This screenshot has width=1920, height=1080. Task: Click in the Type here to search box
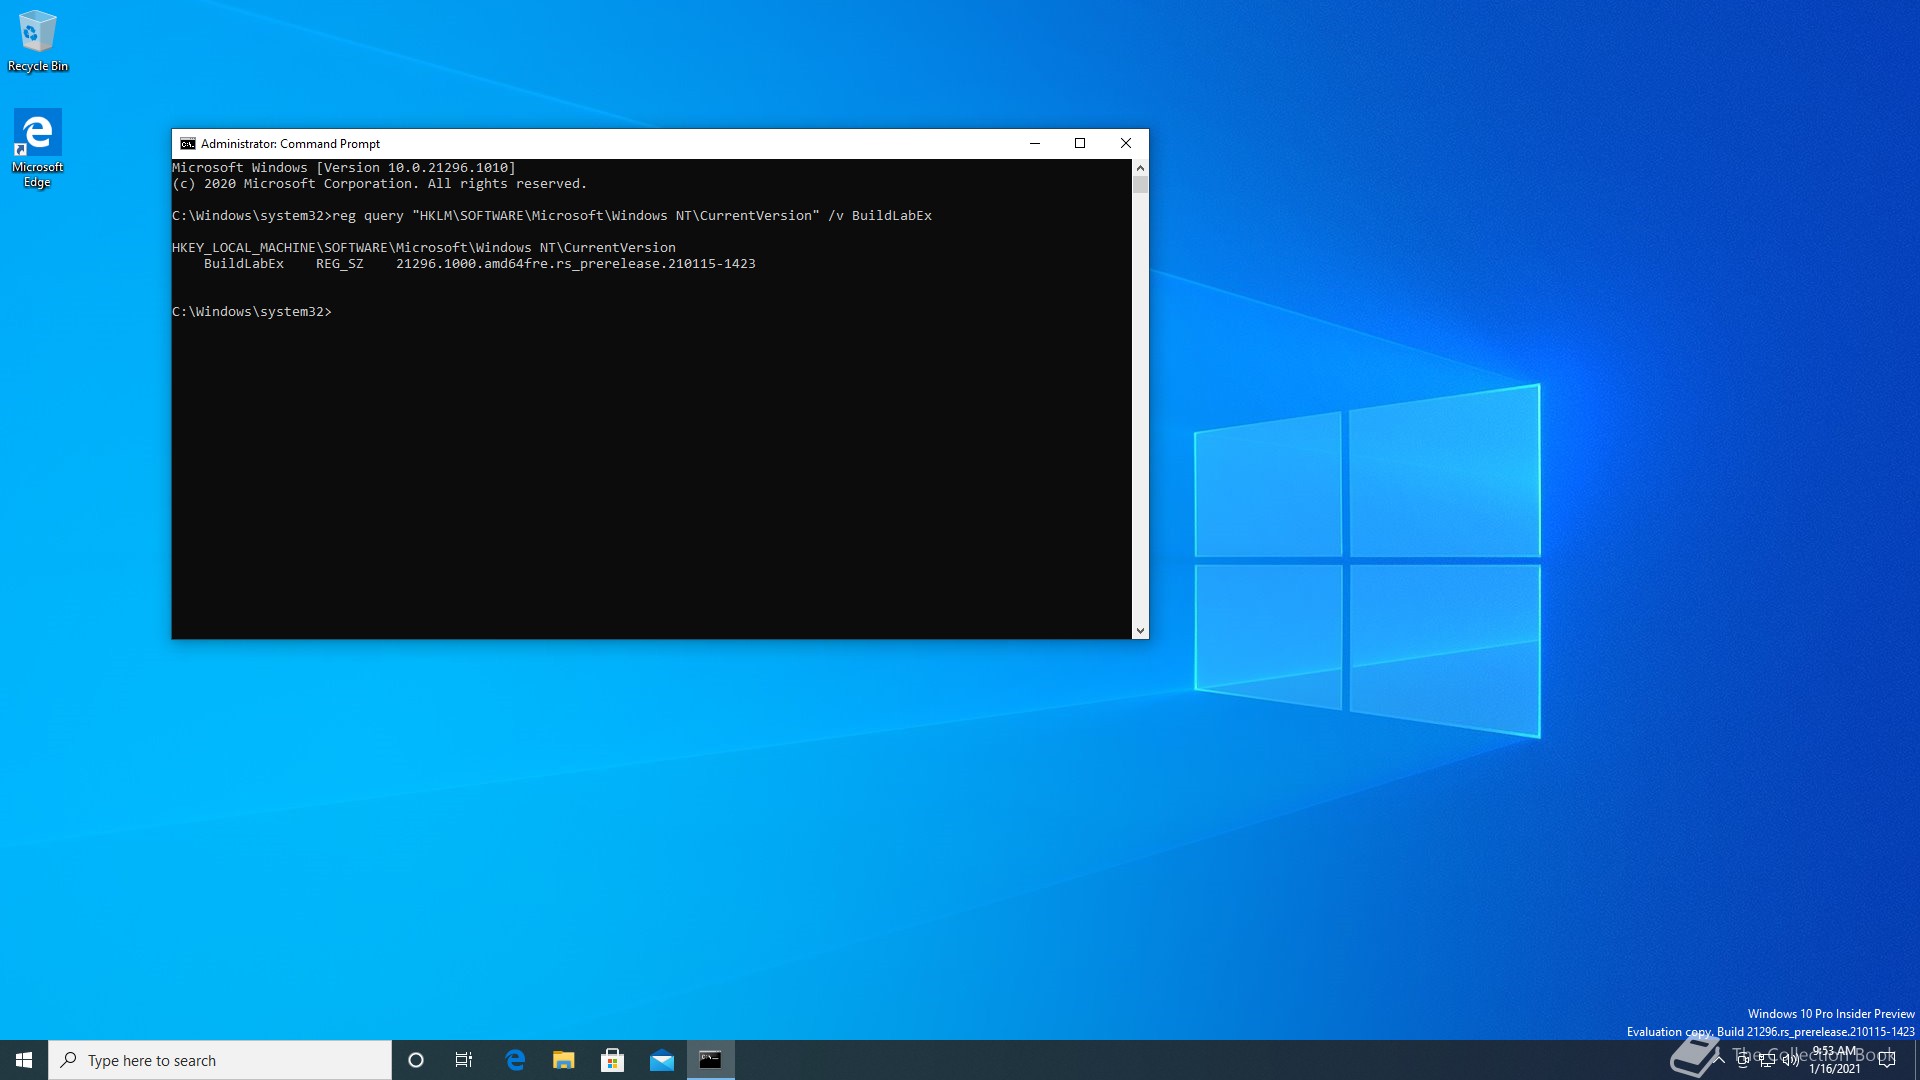220,1060
